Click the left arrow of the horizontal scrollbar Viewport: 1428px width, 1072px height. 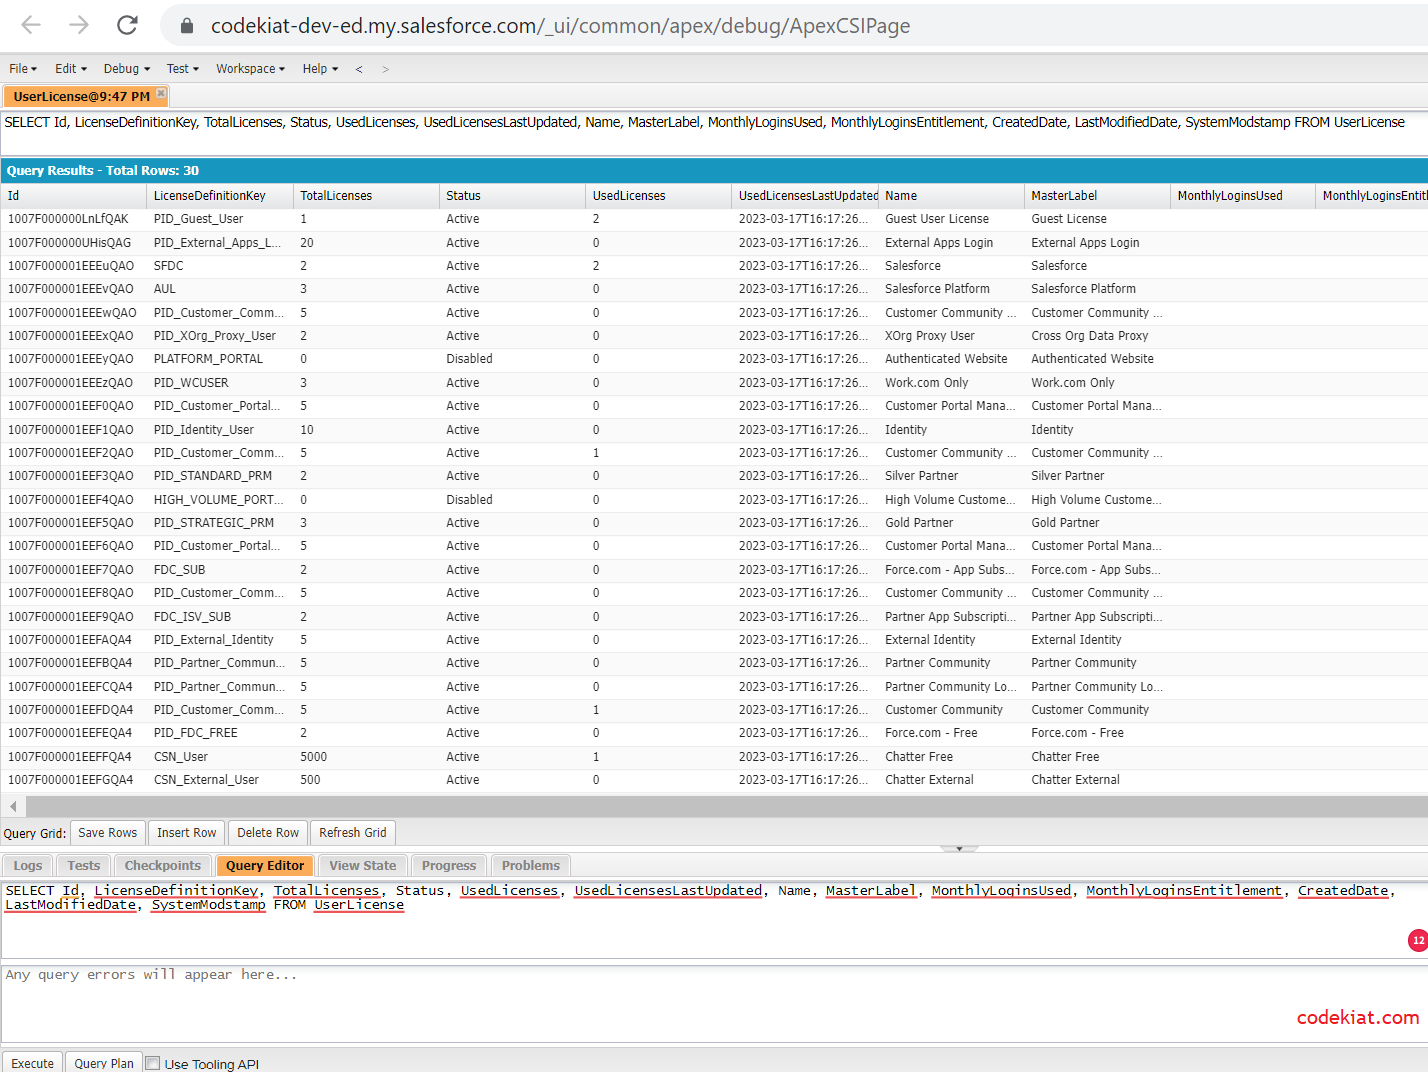click(x=13, y=806)
